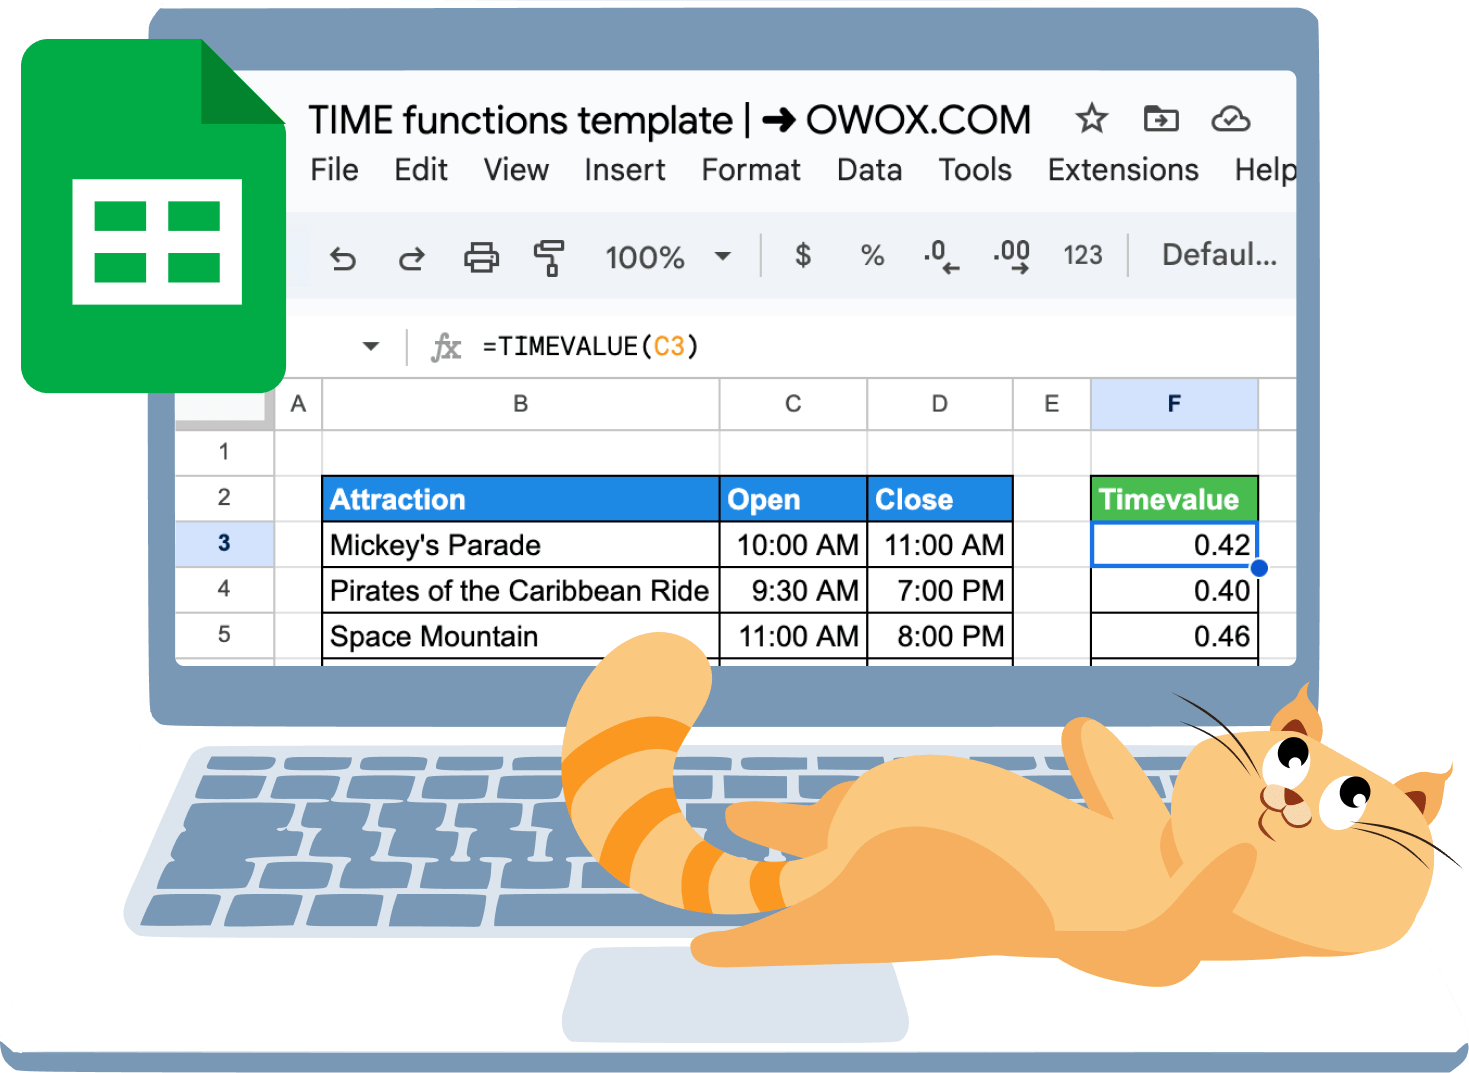Select row 5 header

pyautogui.click(x=224, y=635)
